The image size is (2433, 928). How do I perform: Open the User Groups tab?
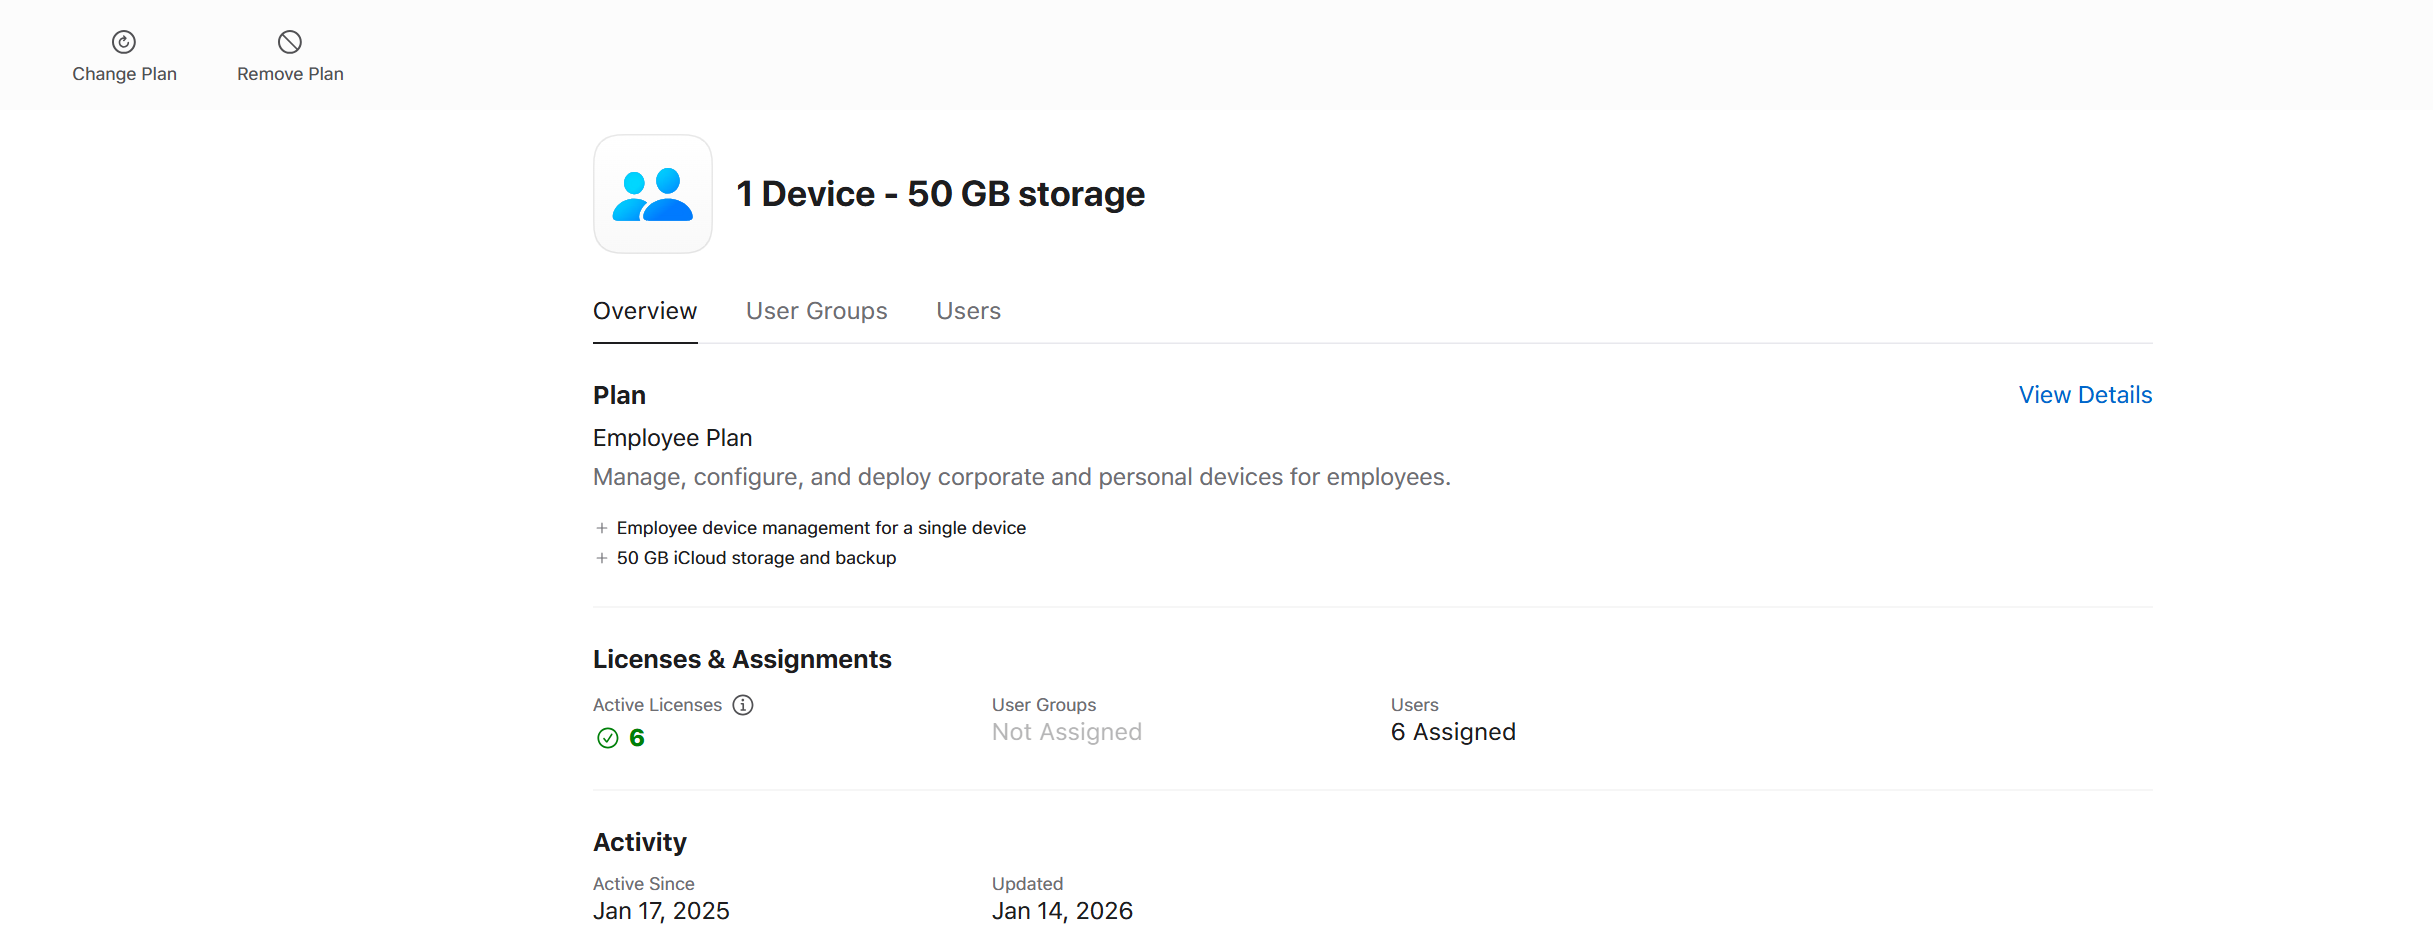[x=816, y=311]
